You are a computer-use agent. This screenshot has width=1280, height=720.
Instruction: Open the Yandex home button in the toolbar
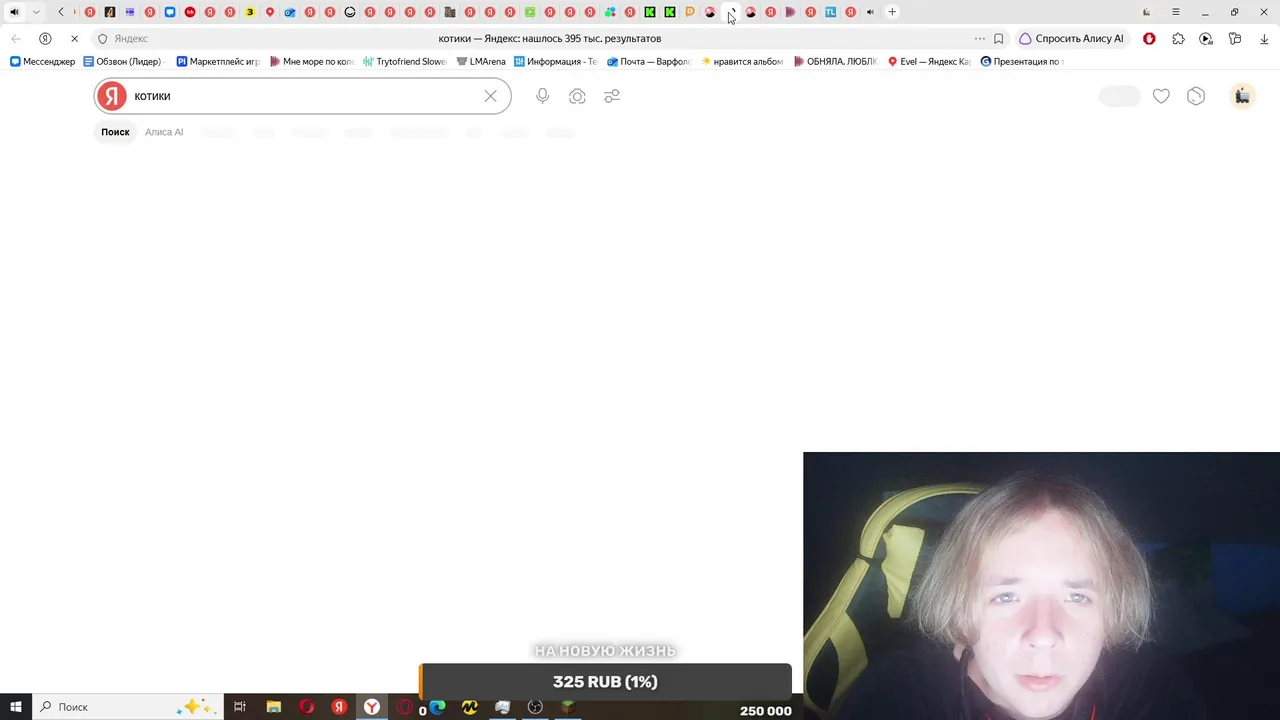click(x=45, y=38)
